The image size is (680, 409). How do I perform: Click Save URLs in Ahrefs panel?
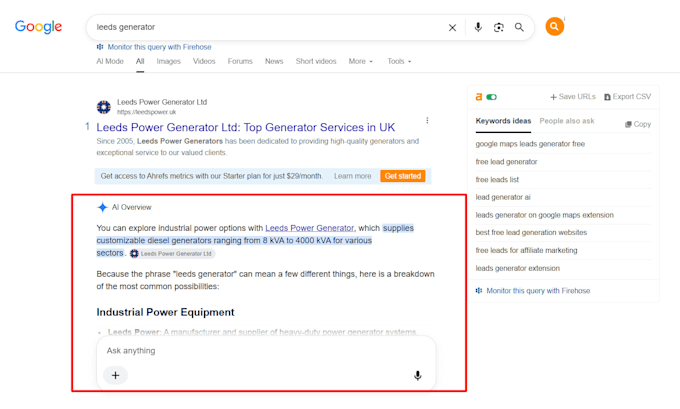click(x=573, y=97)
